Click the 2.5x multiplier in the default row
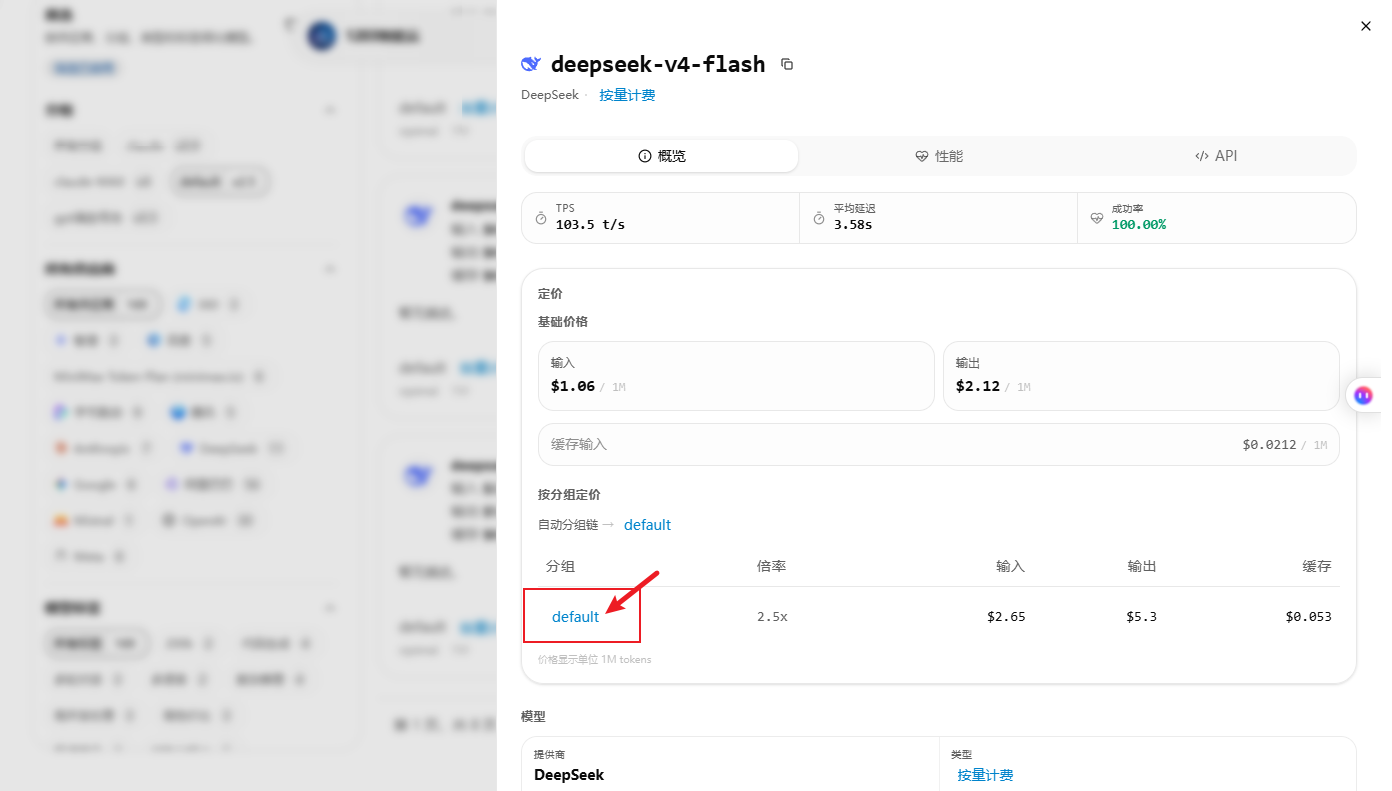Screen dimensions: 1392x791 [772, 617]
